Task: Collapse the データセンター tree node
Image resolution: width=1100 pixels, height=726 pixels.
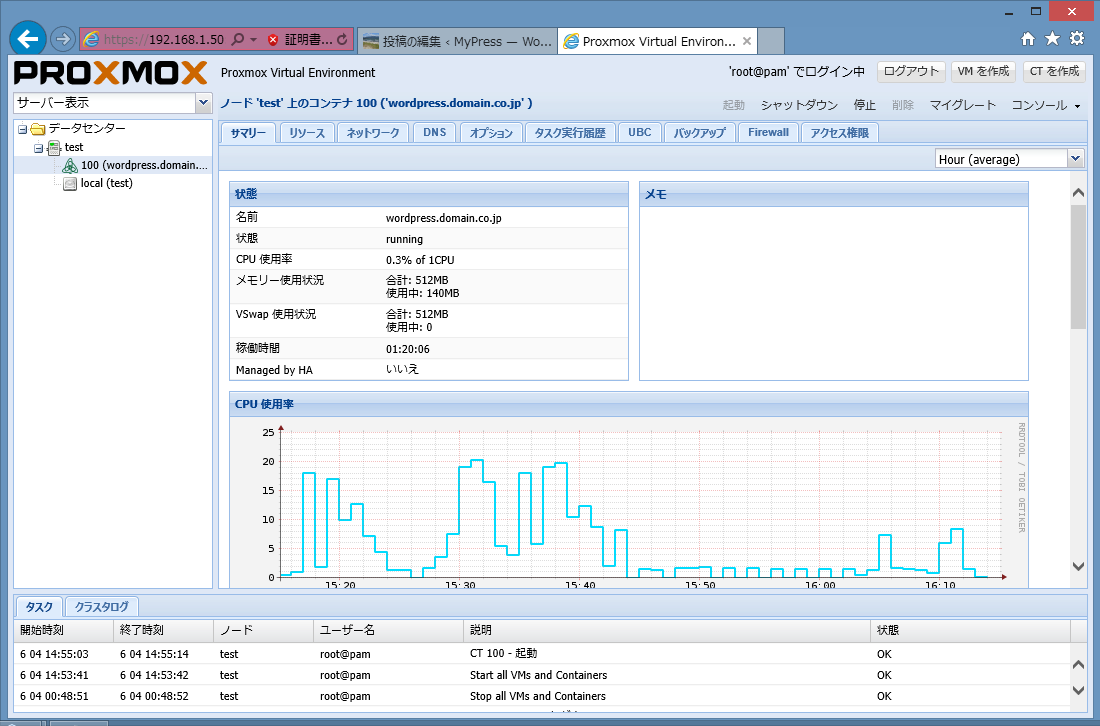Action: click(22, 129)
